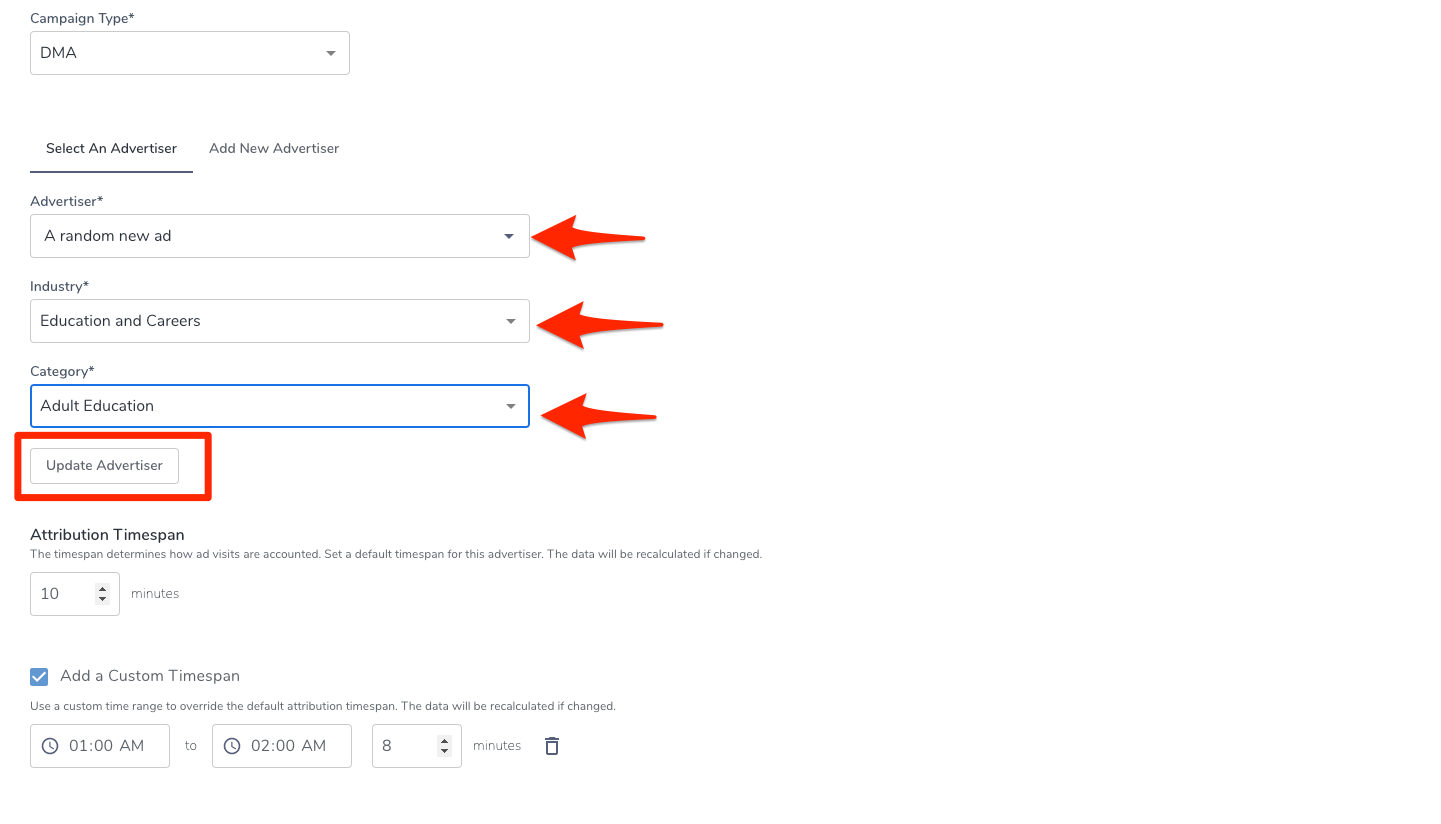The image size is (1441, 824).
Task: Decrease attribution timespan minutes with down arrow
Action: coord(102,599)
